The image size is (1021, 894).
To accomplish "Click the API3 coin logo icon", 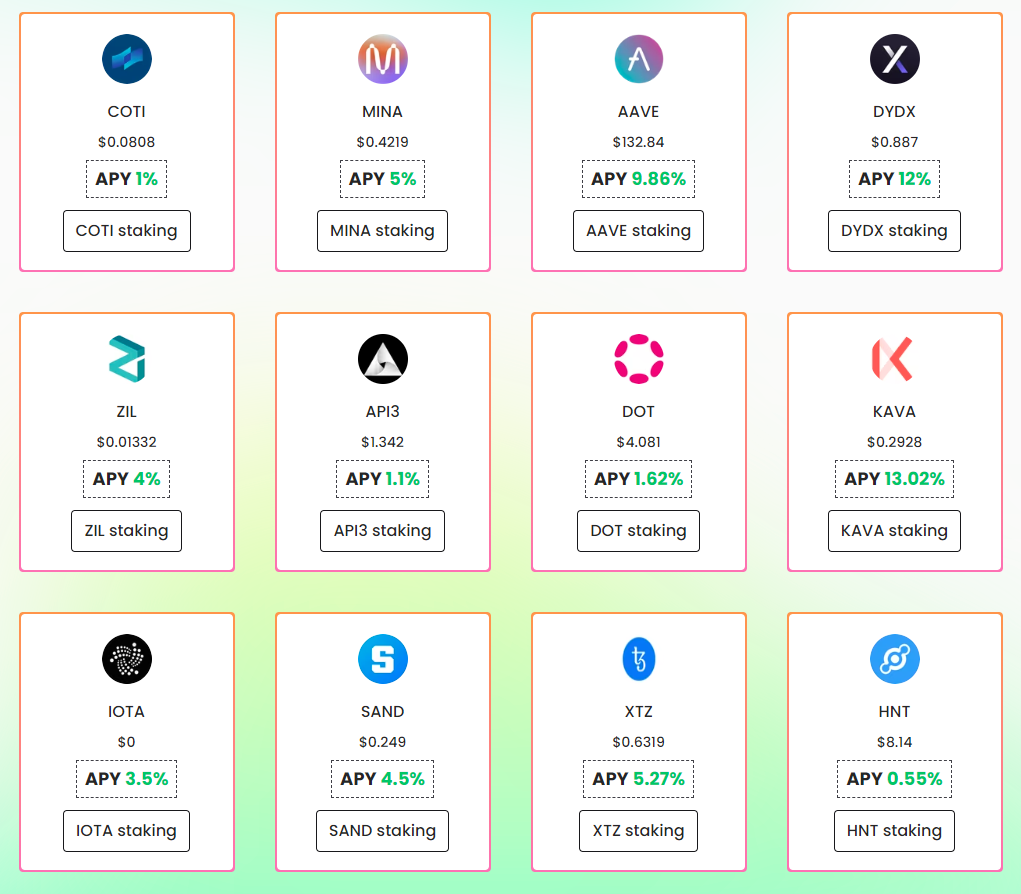I will click(382, 359).
